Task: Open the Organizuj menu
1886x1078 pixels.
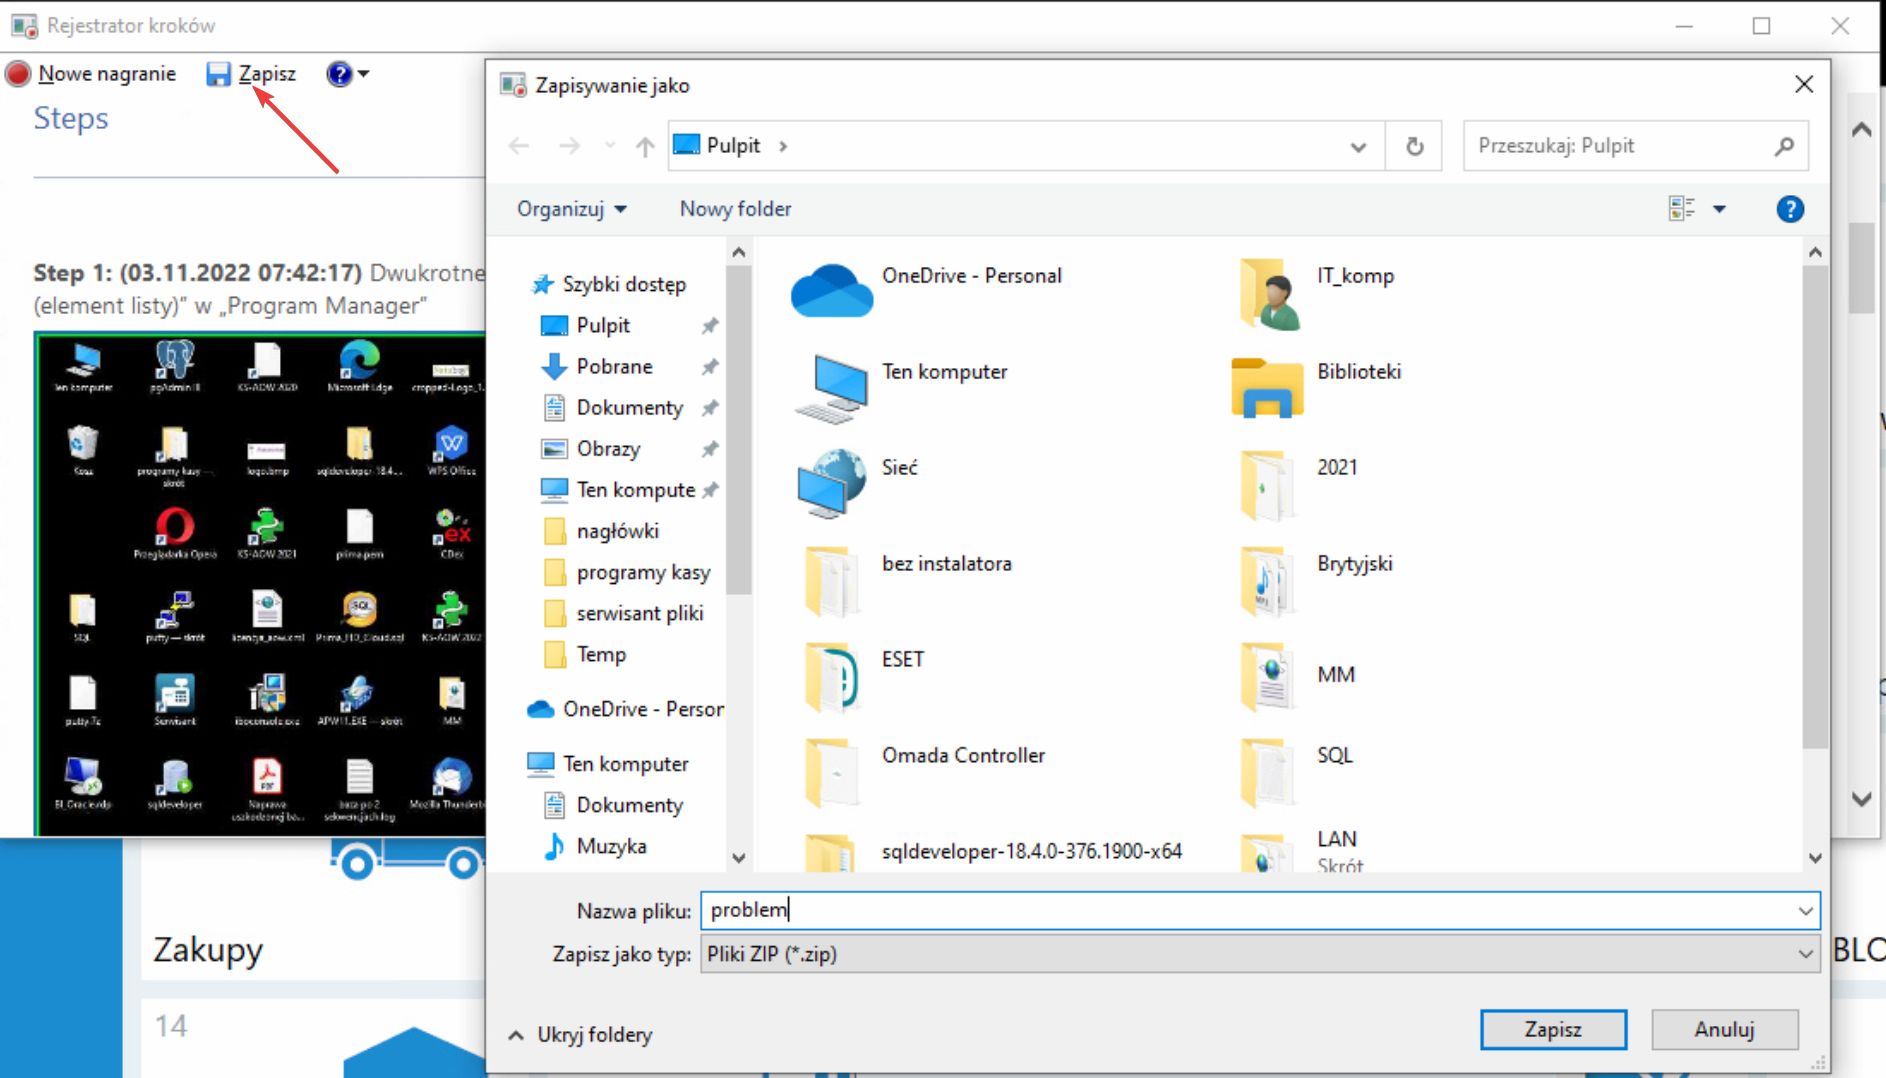Action: pyautogui.click(x=571, y=209)
